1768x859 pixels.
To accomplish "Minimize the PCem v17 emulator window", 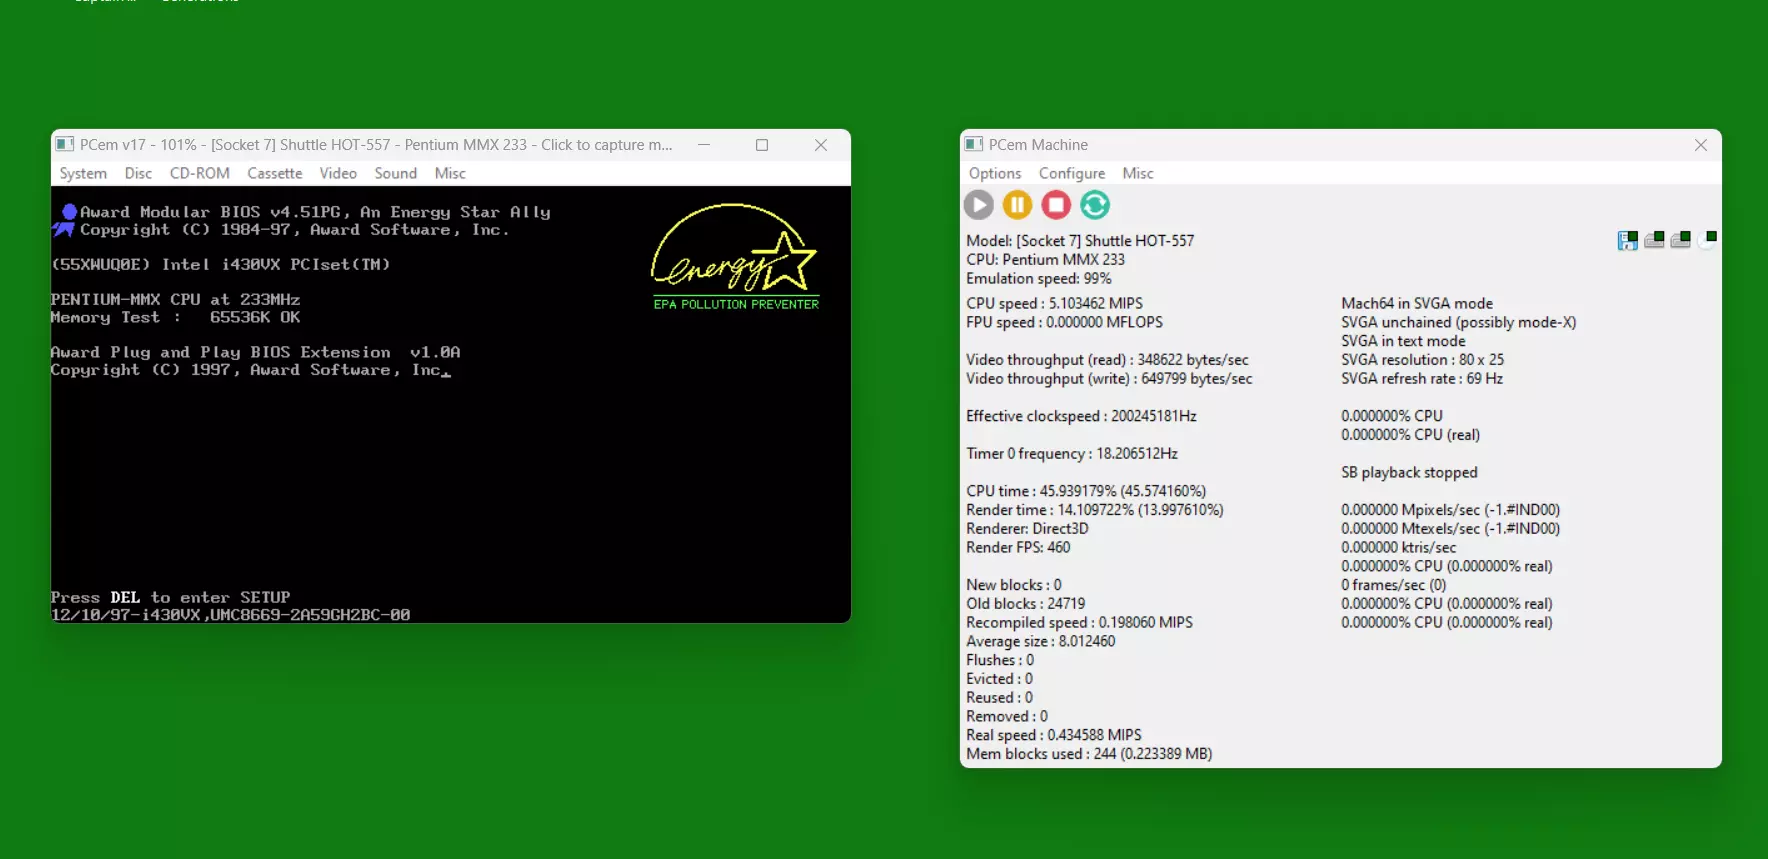I will coord(704,145).
